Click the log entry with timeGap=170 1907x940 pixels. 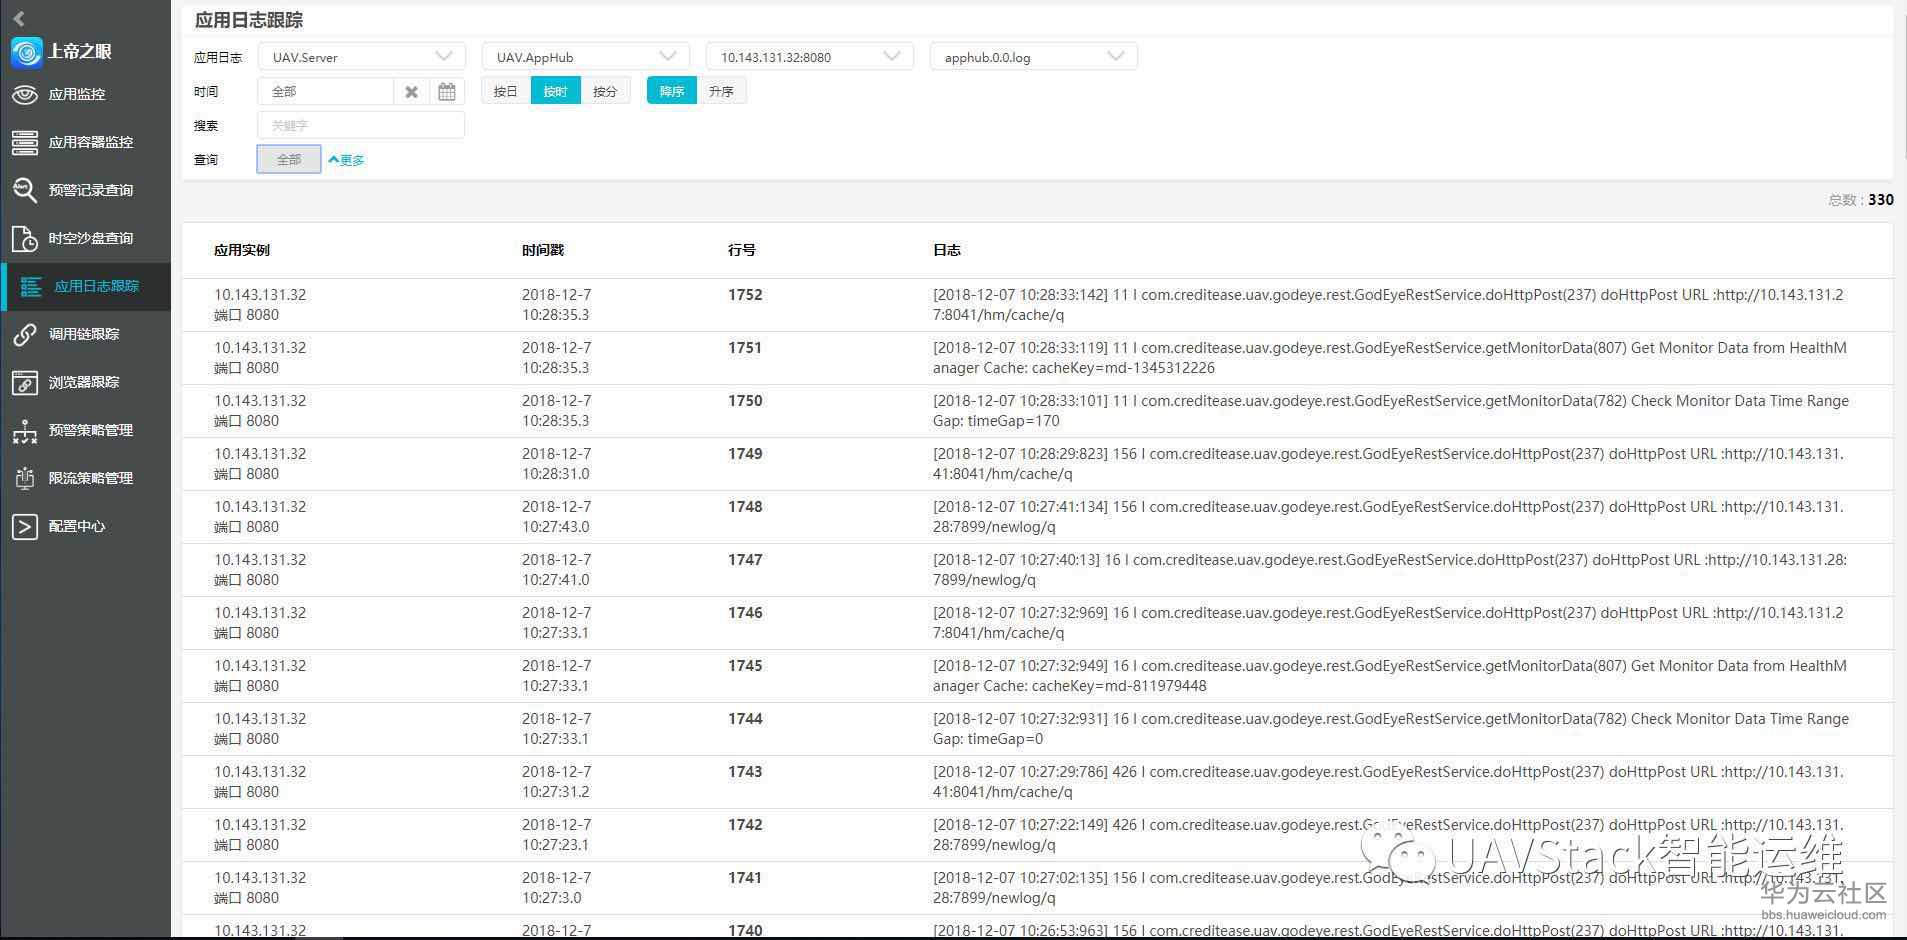click(1391, 411)
